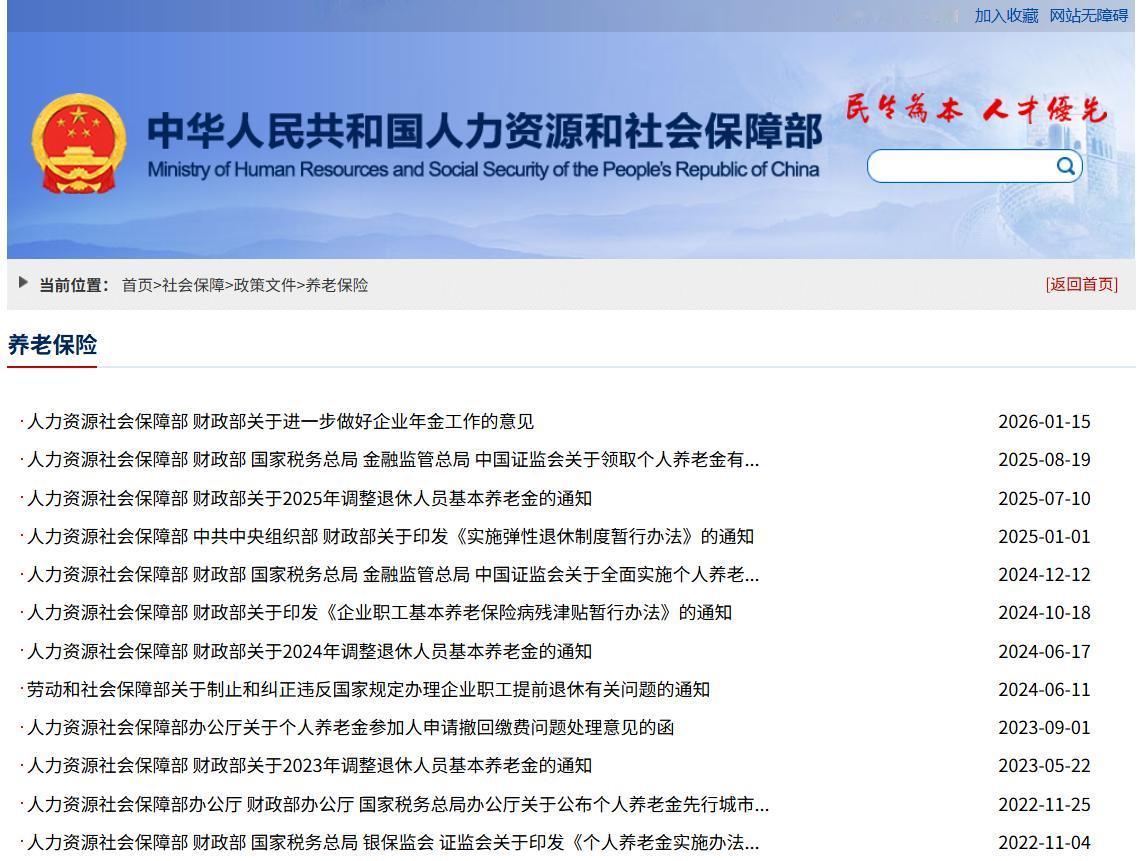Click date 2022-11-25
Viewport: 1140px width, 861px height.
point(1045,804)
